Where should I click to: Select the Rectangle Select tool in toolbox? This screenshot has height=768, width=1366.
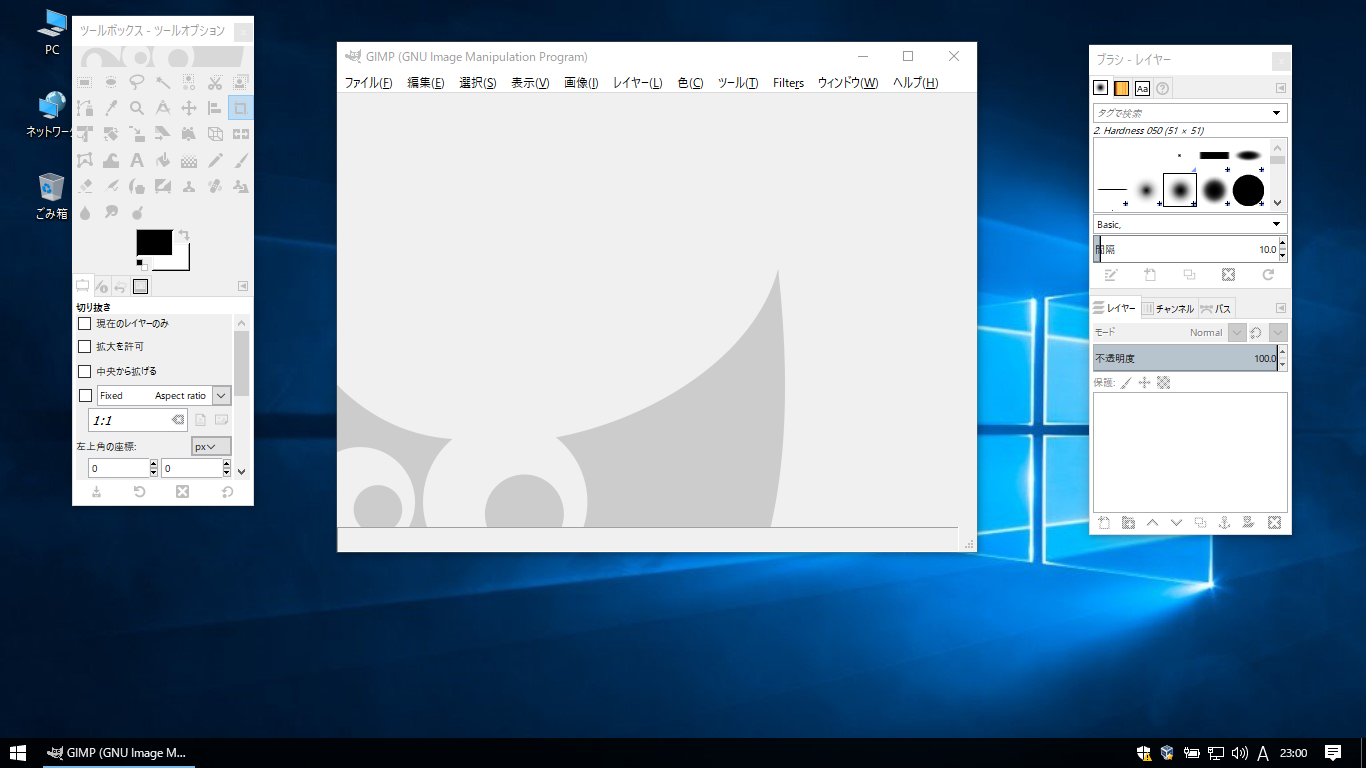85,82
